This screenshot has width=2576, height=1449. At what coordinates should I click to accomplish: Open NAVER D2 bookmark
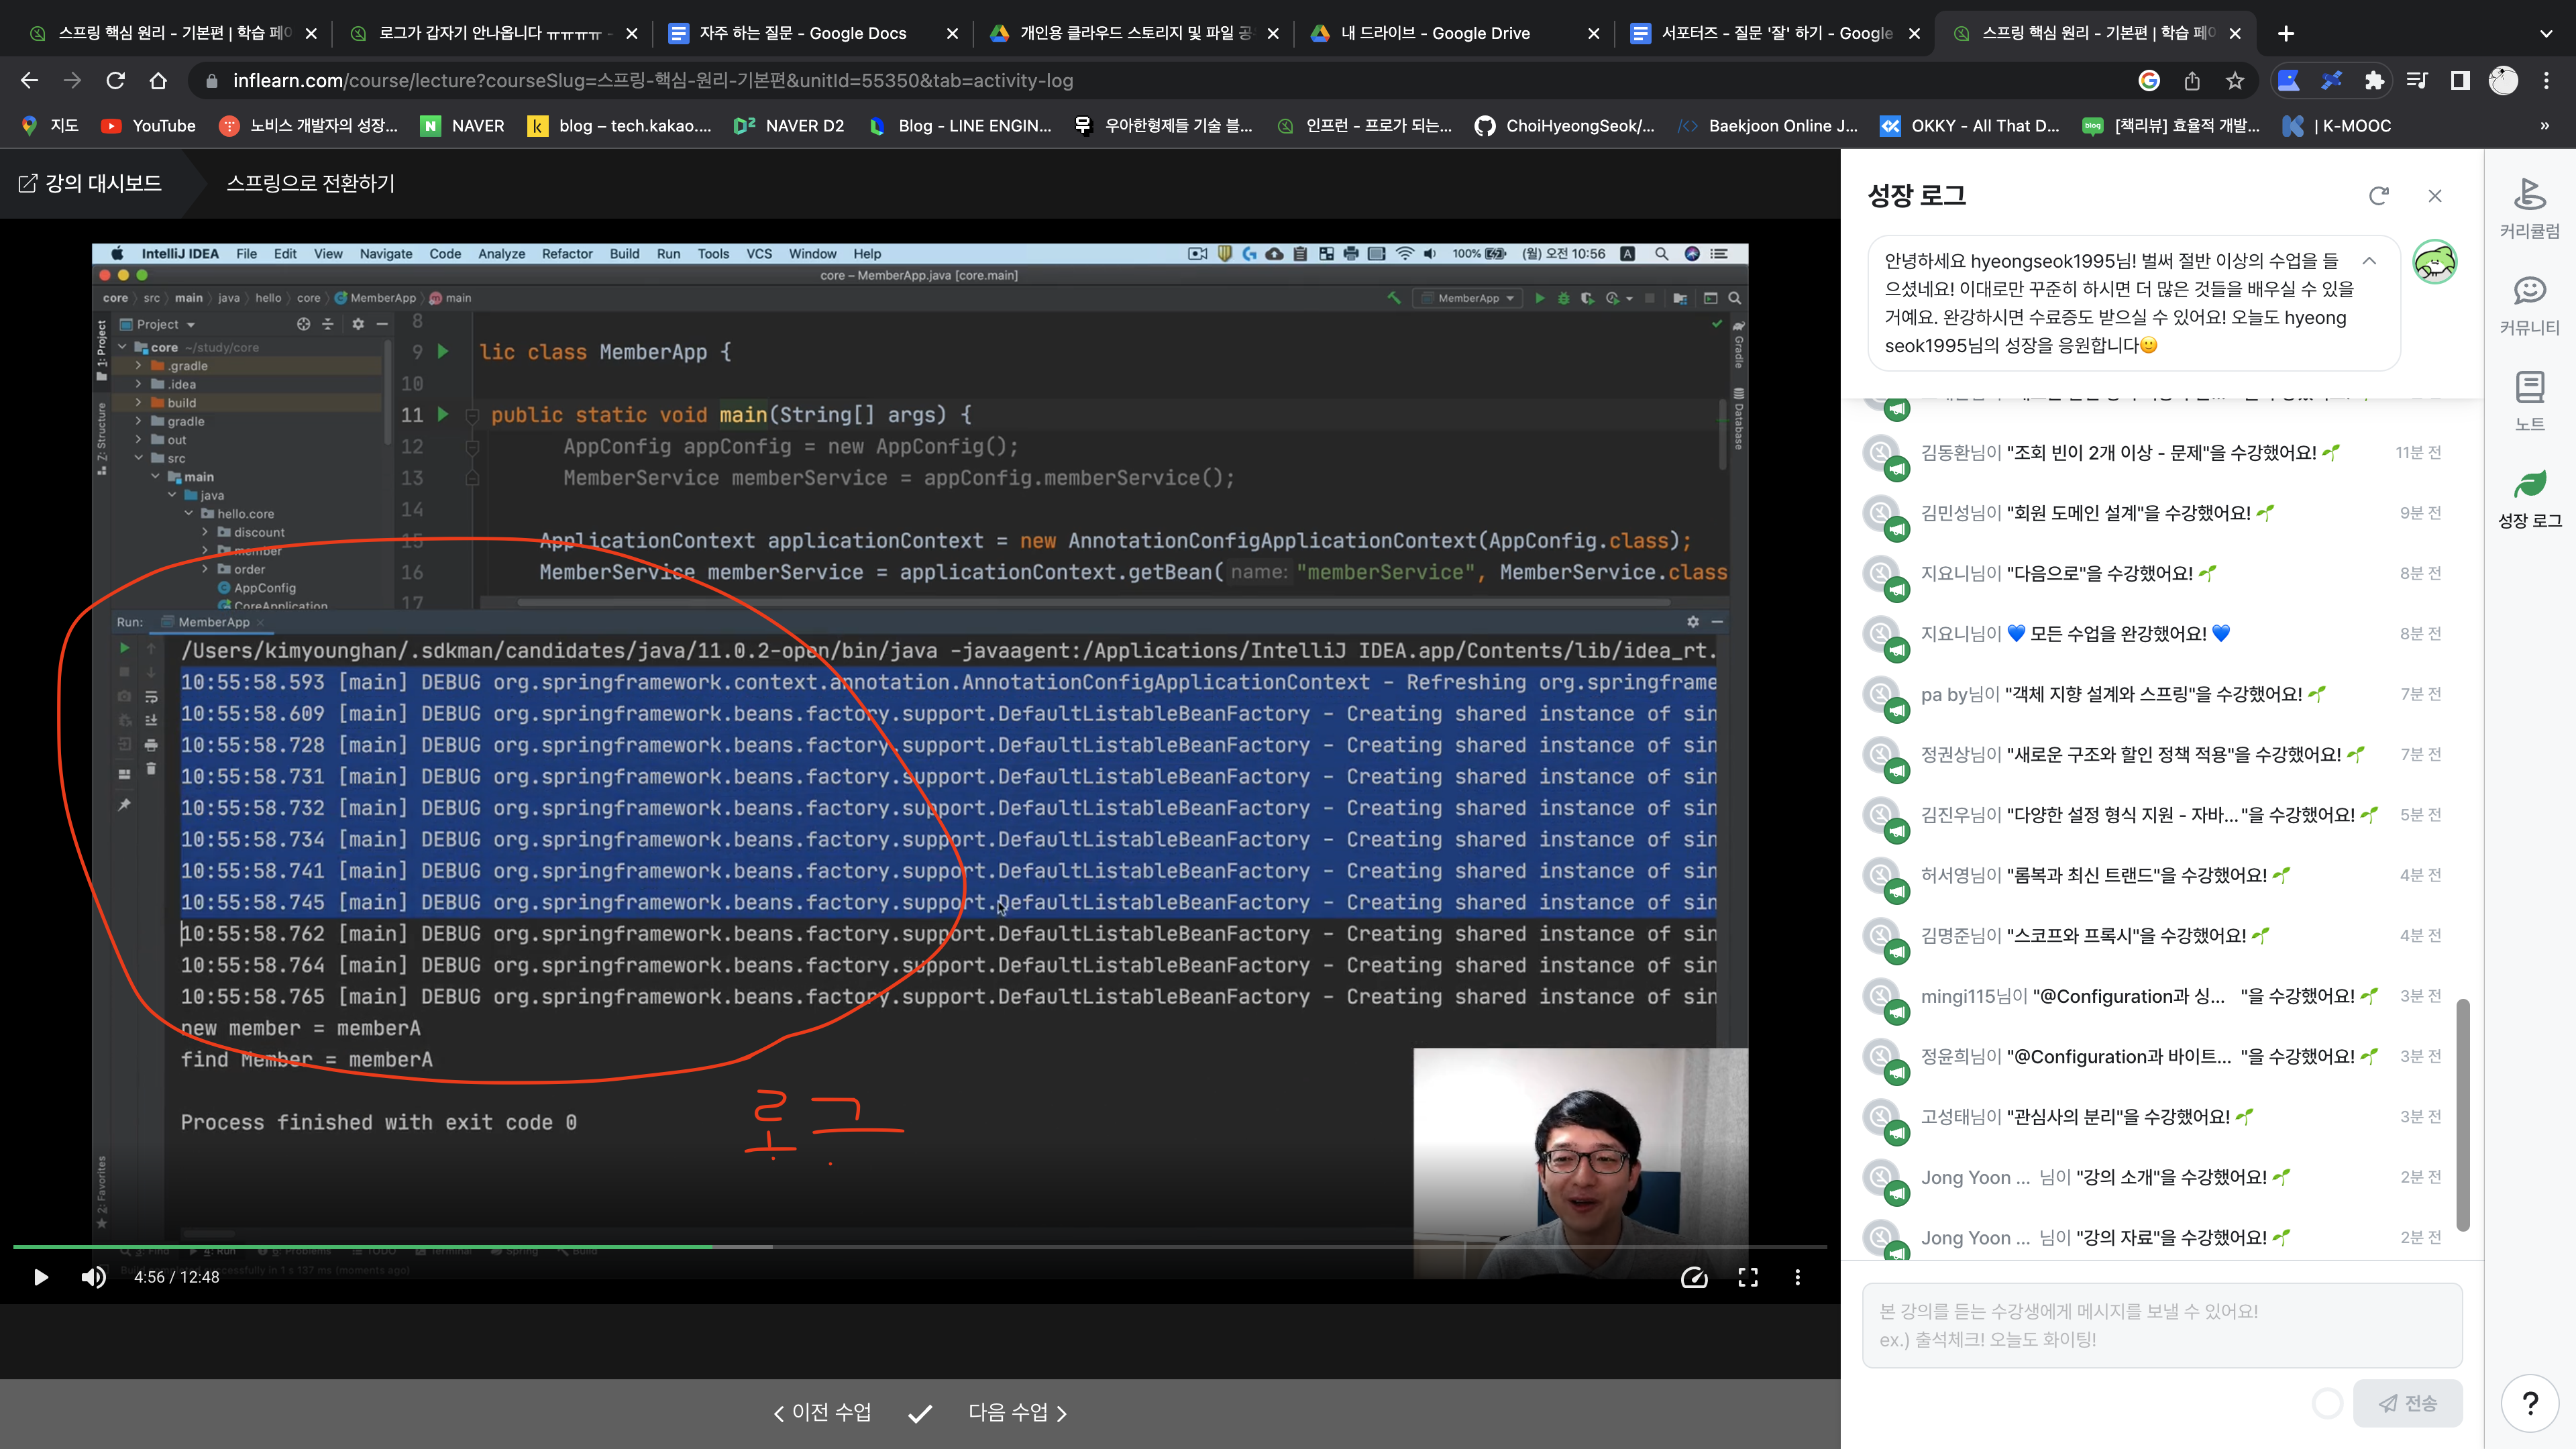pyautogui.click(x=789, y=126)
